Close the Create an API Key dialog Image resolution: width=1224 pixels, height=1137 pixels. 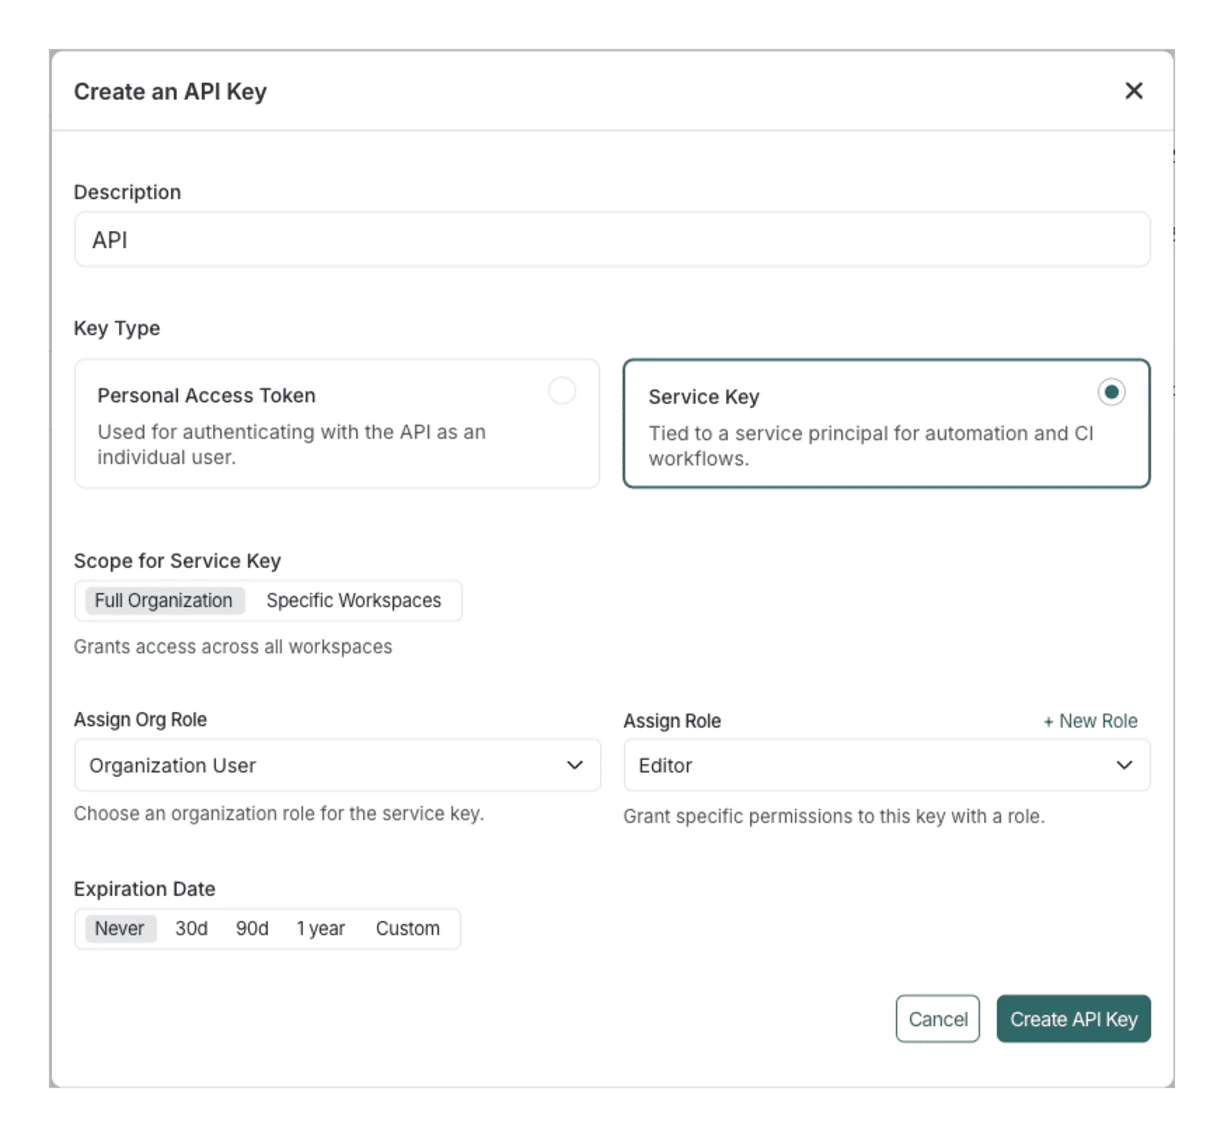click(1133, 91)
